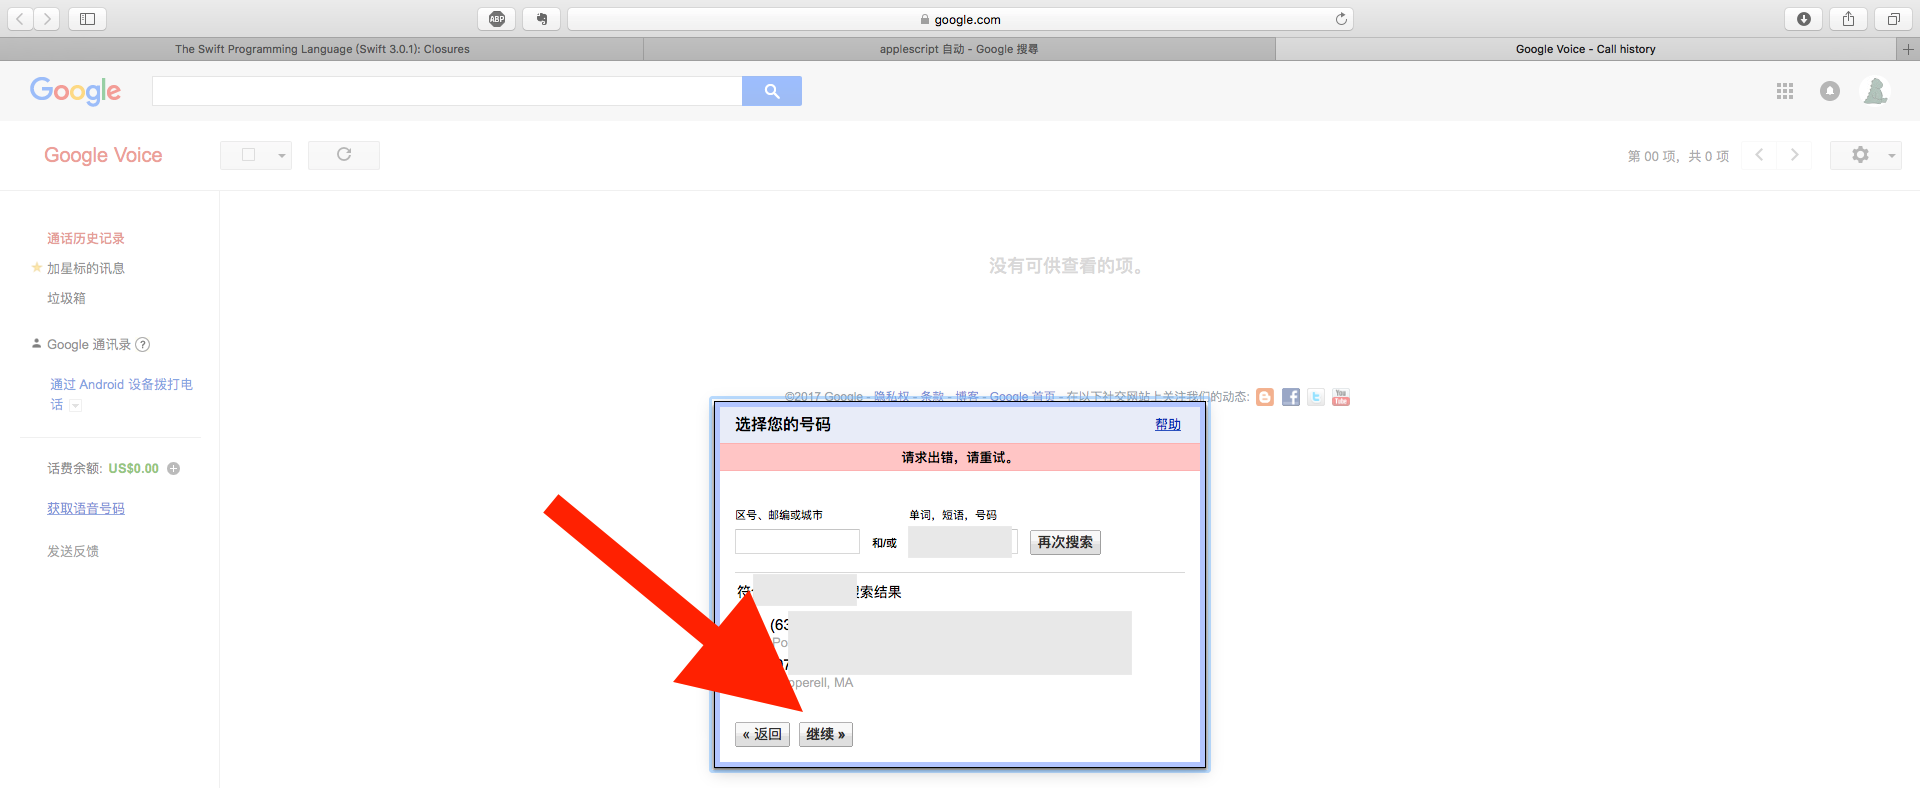Select Google Voice - Call history tab

click(x=1586, y=49)
